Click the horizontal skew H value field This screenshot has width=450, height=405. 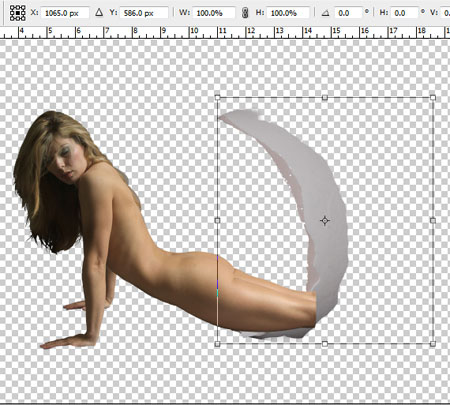tap(405, 13)
